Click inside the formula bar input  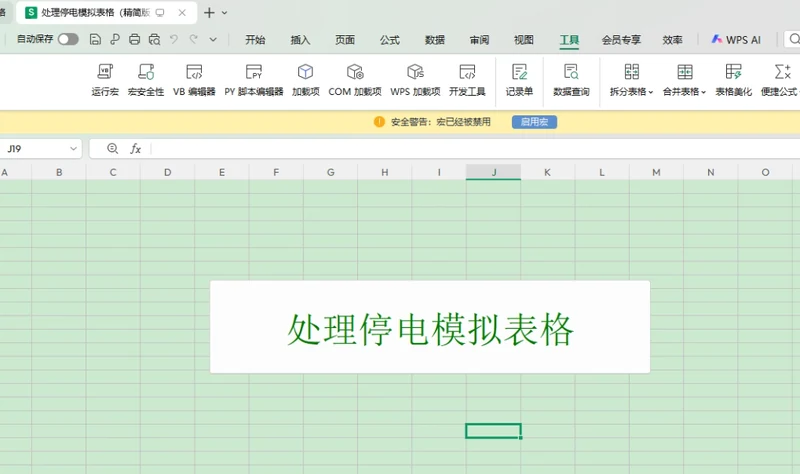474,148
